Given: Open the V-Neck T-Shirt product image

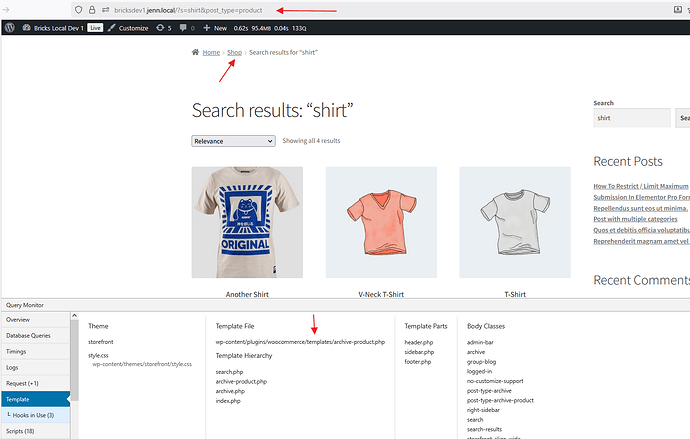Looking at the screenshot, I should click(381, 222).
